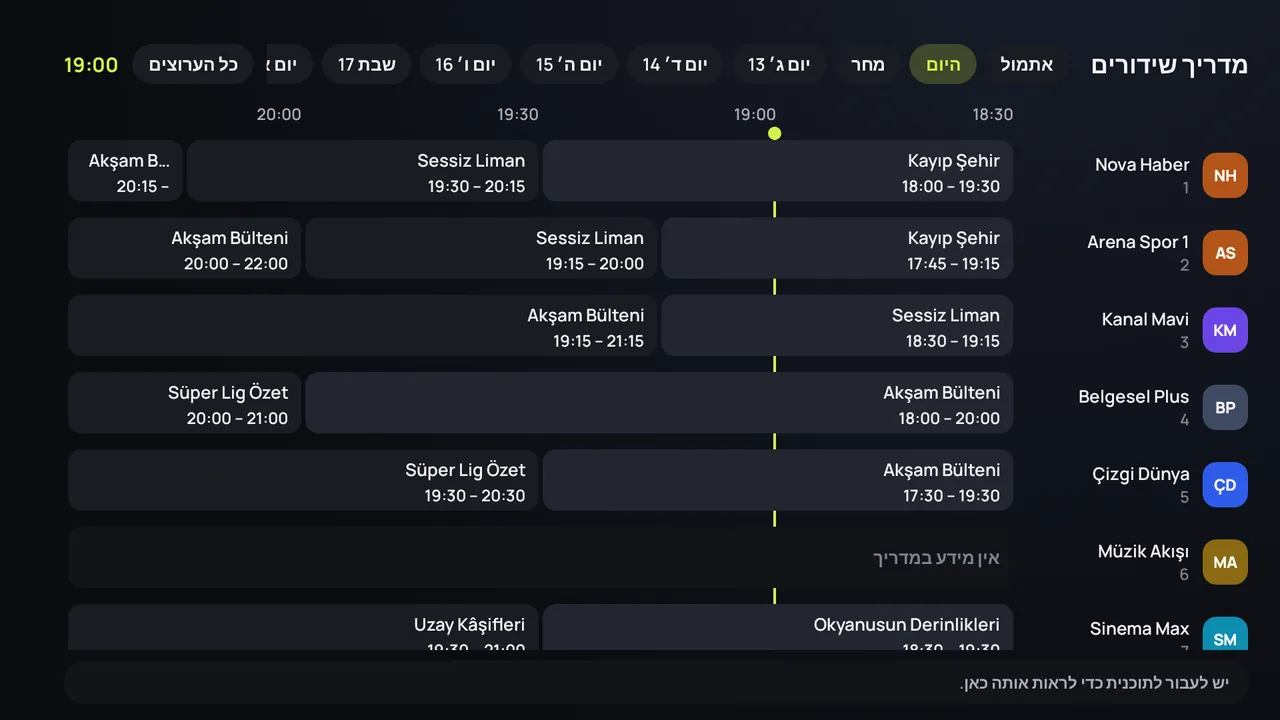The width and height of the screenshot is (1280, 720).
Task: Click the 20:00 timeline label
Action: pyautogui.click(x=279, y=114)
